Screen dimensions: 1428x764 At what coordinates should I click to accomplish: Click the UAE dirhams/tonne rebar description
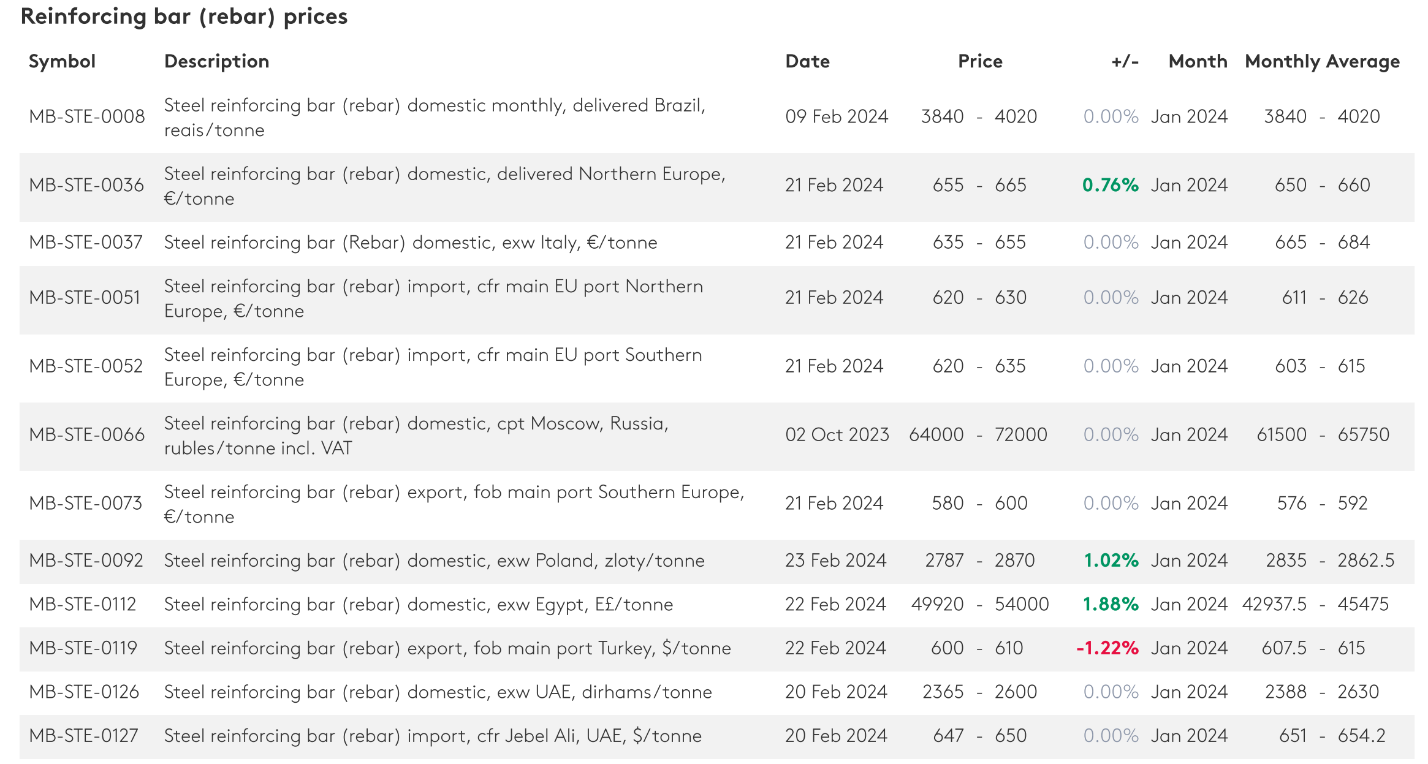[437, 692]
